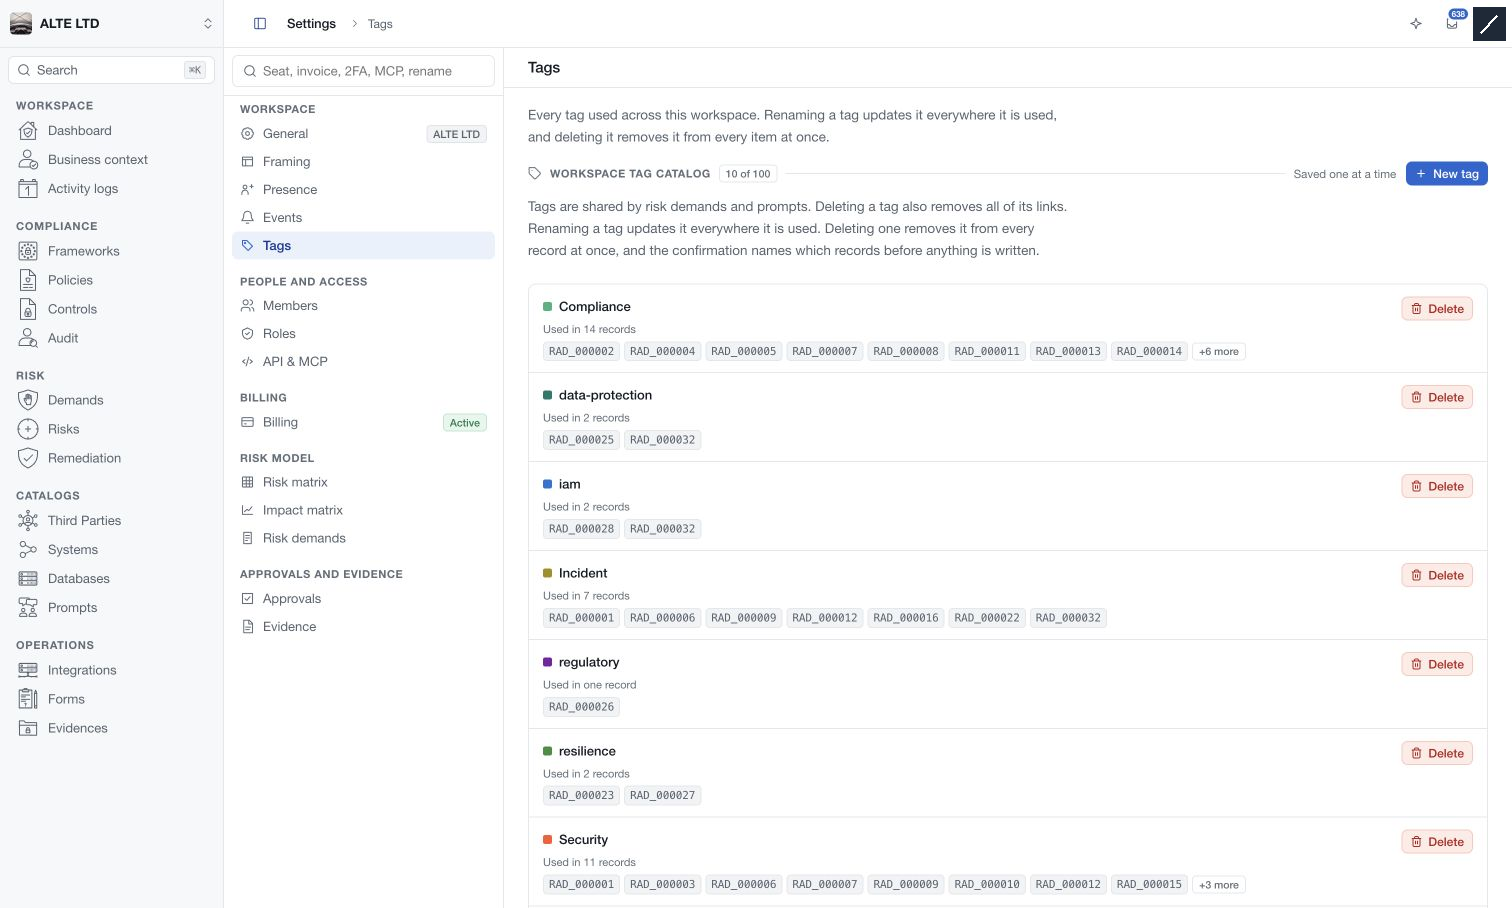Open record RAD_000028 under iam
Viewport: 1512px width, 908px height.
pos(581,529)
